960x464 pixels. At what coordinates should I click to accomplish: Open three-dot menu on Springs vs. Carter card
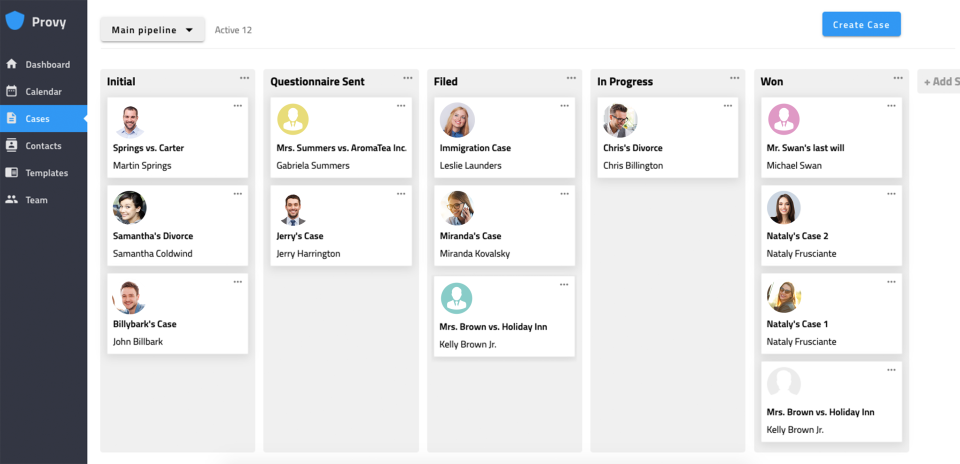pyautogui.click(x=237, y=105)
